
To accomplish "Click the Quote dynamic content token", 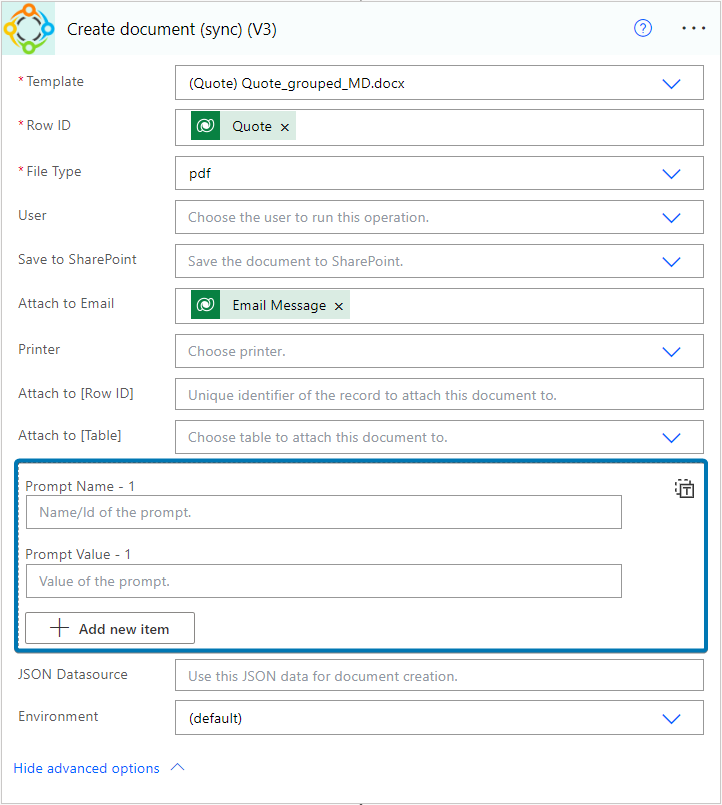I will (x=243, y=126).
